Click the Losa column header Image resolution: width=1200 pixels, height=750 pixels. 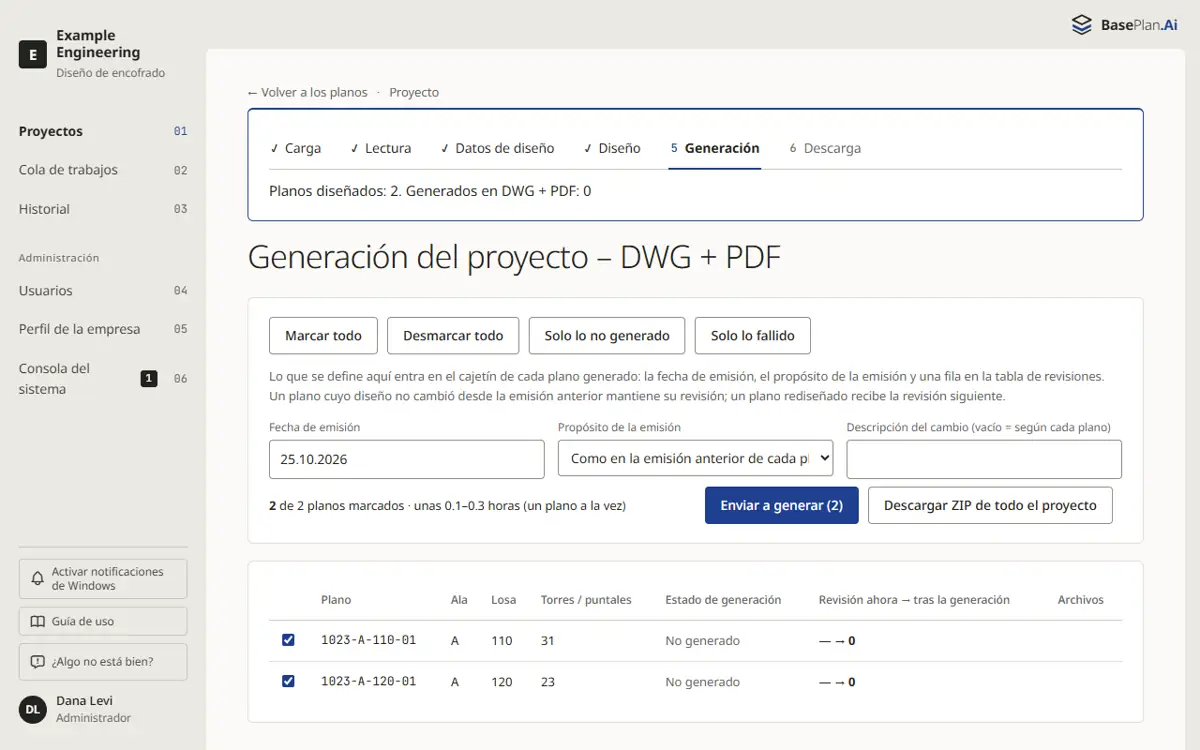[x=504, y=600]
